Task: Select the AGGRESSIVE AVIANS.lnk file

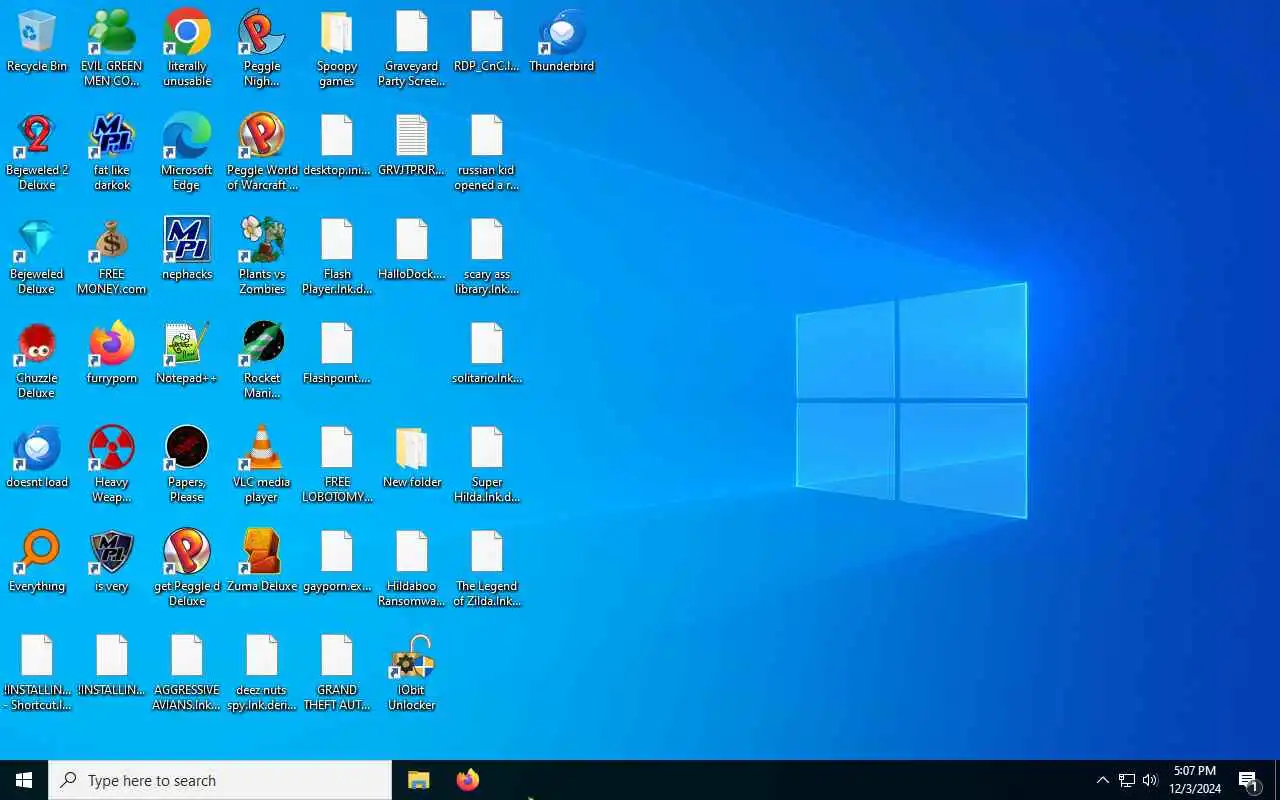Action: [x=187, y=672]
